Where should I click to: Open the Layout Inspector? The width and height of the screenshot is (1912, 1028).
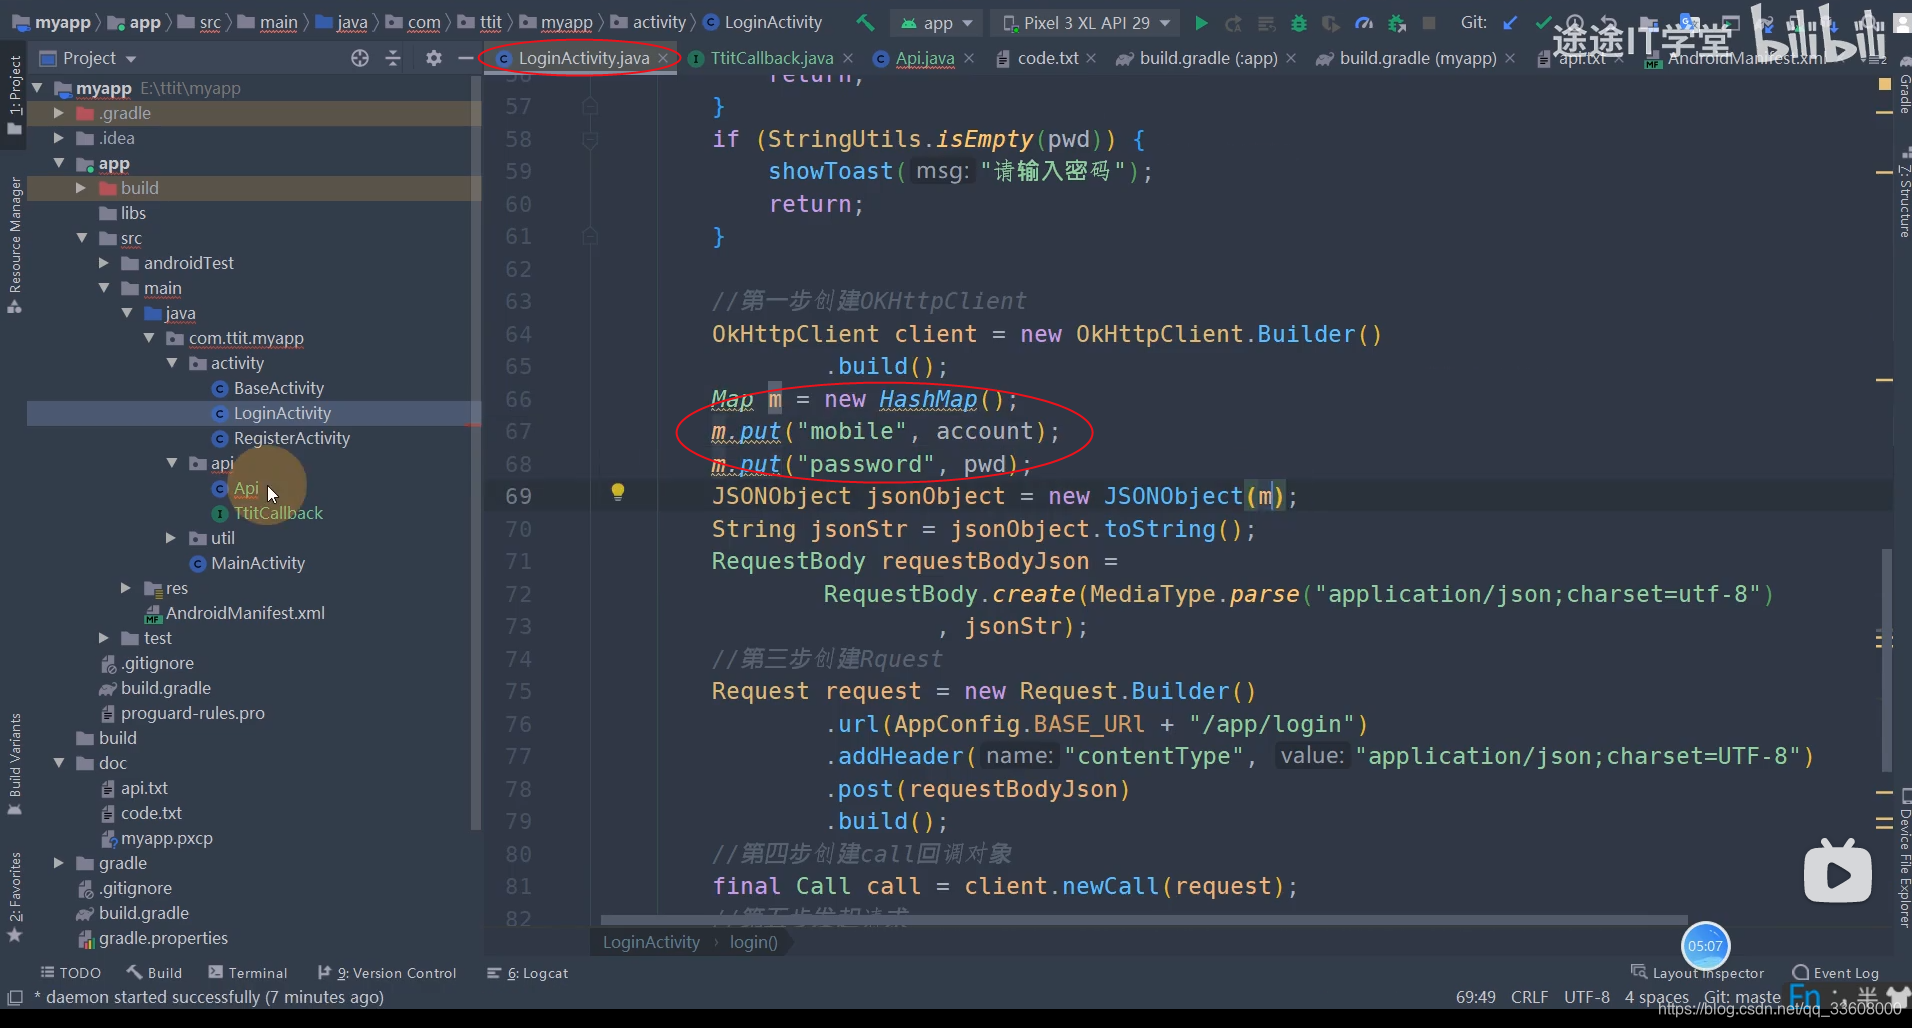coord(1697,972)
